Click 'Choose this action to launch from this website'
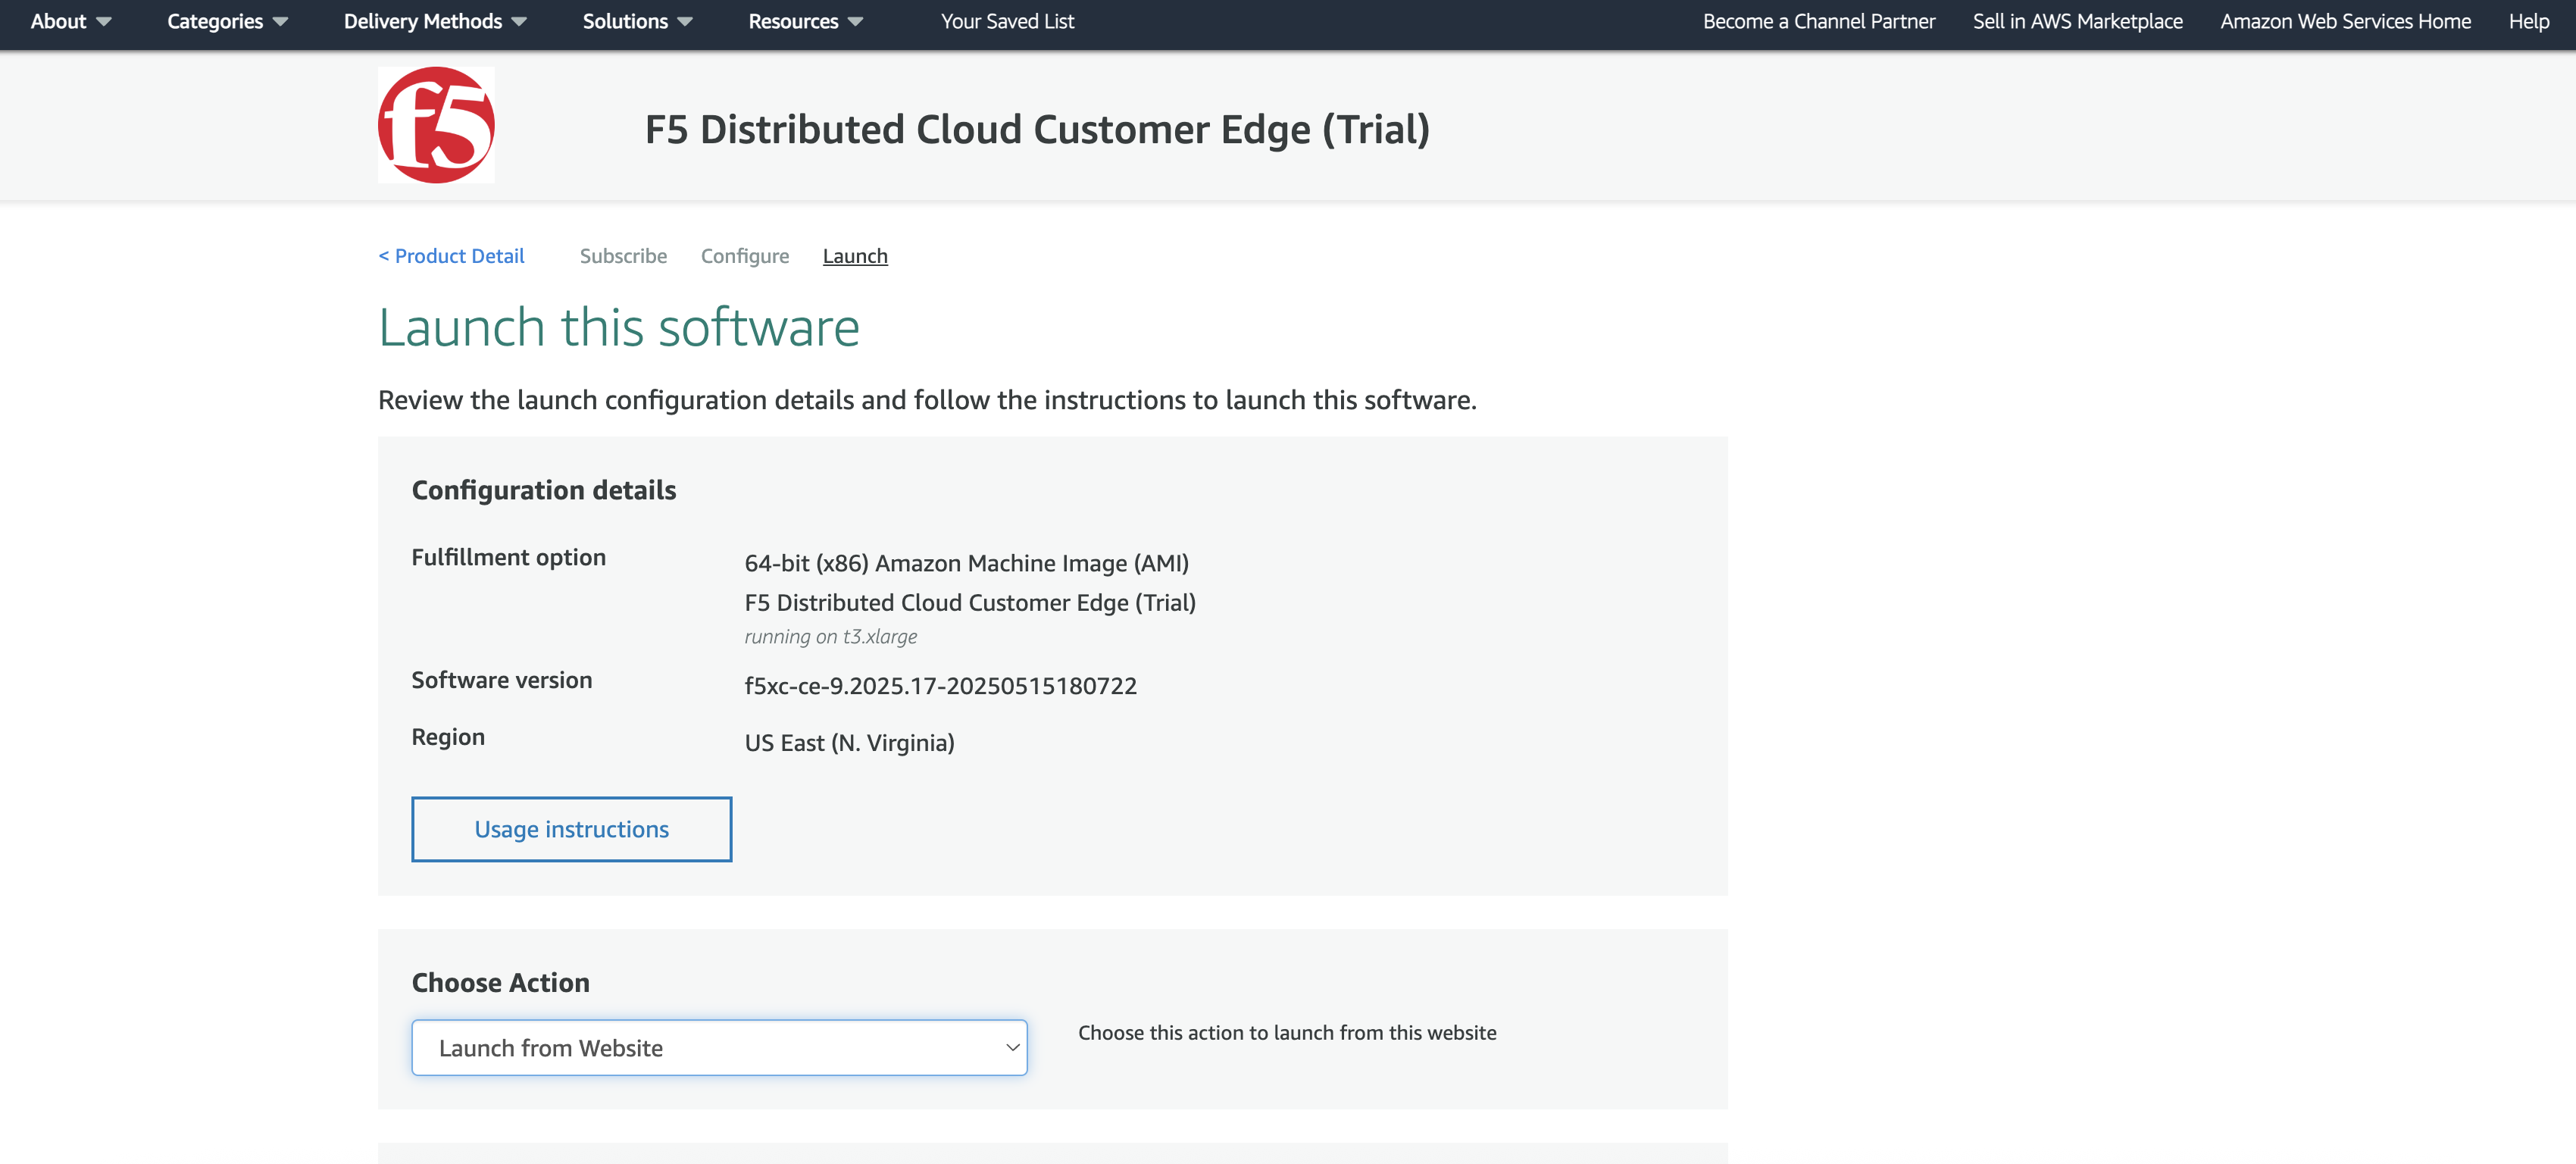 [x=1287, y=1033]
